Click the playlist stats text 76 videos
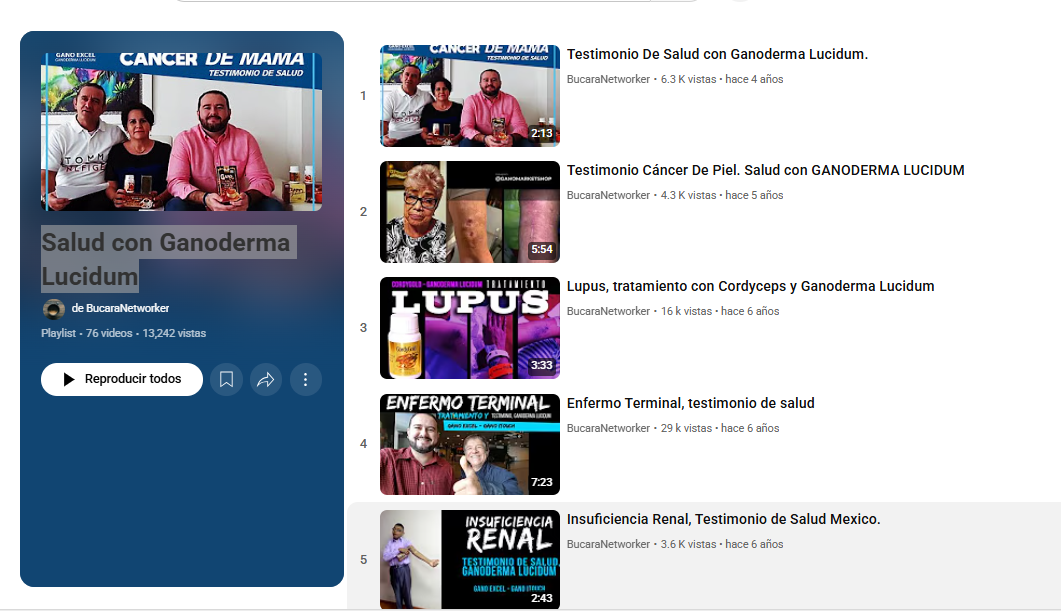Screen dimensions: 1061x611 click(x=109, y=333)
